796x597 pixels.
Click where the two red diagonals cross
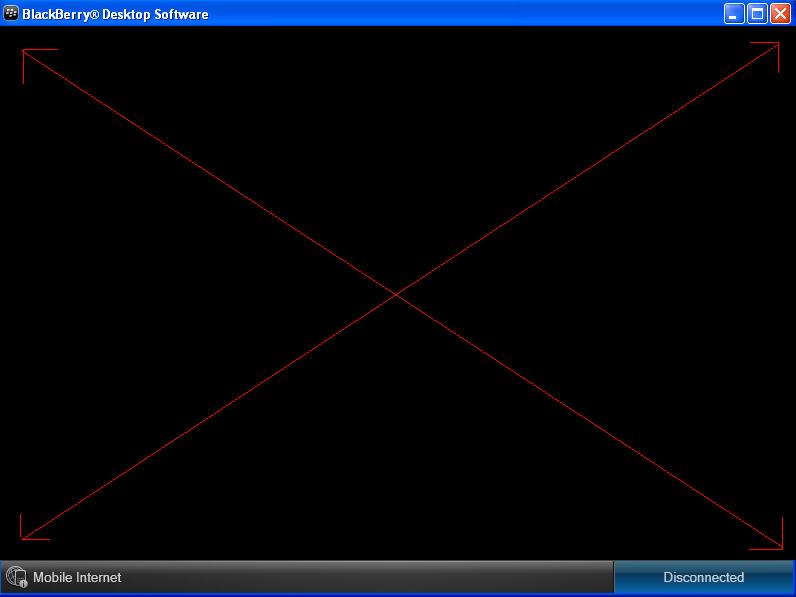397,294
